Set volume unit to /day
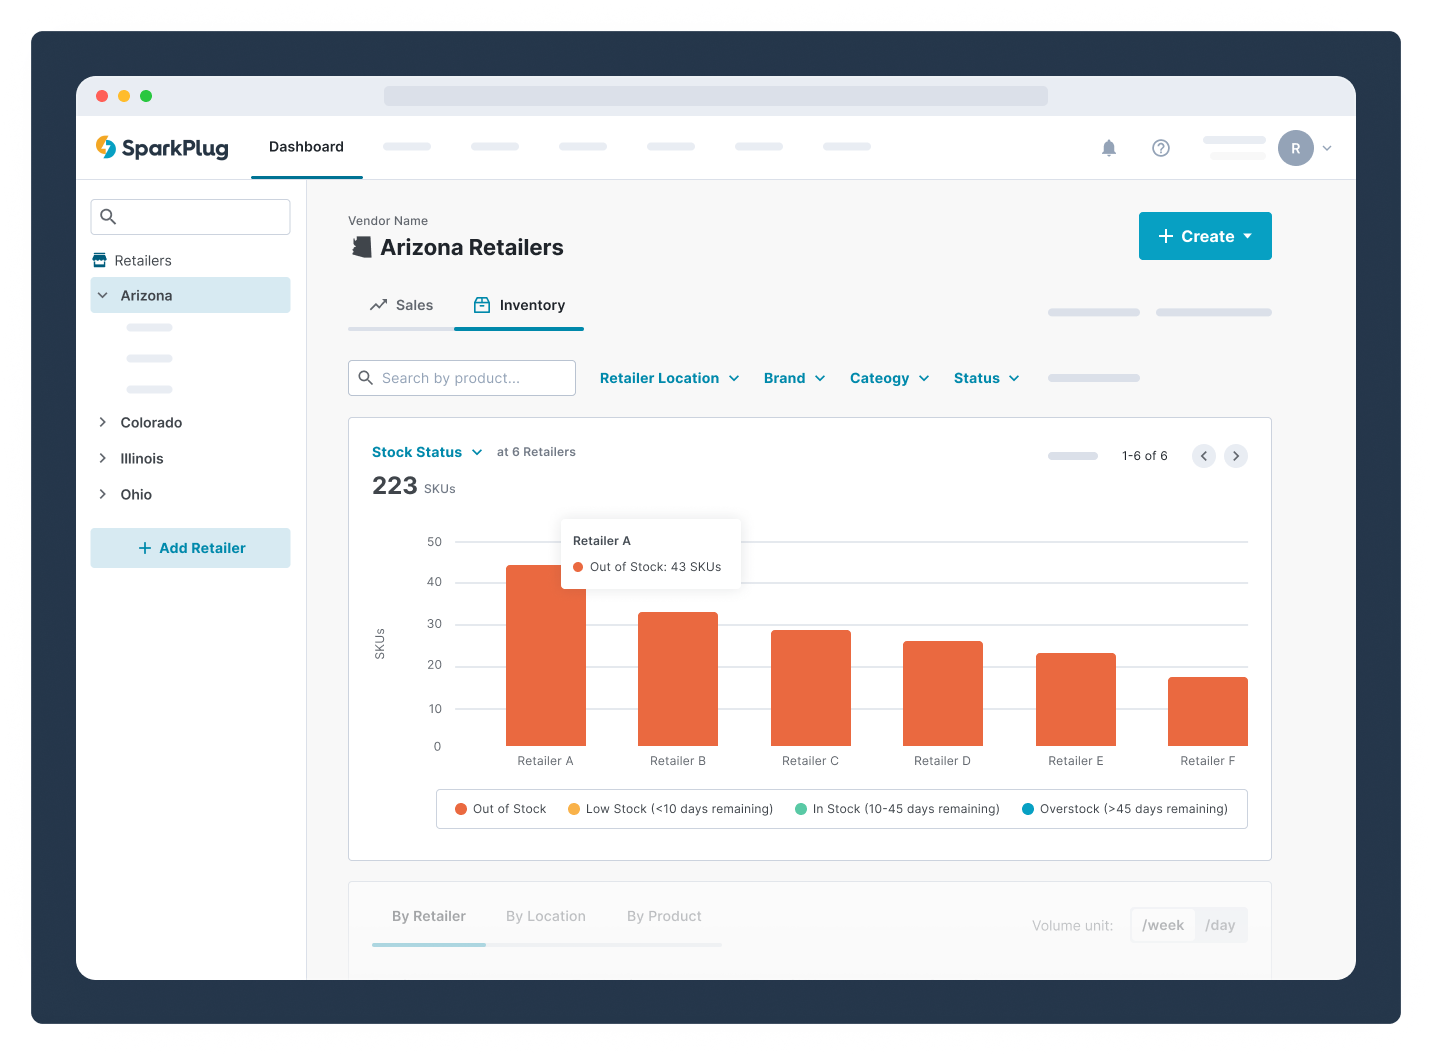This screenshot has height=1056, width=1432. coord(1220,925)
